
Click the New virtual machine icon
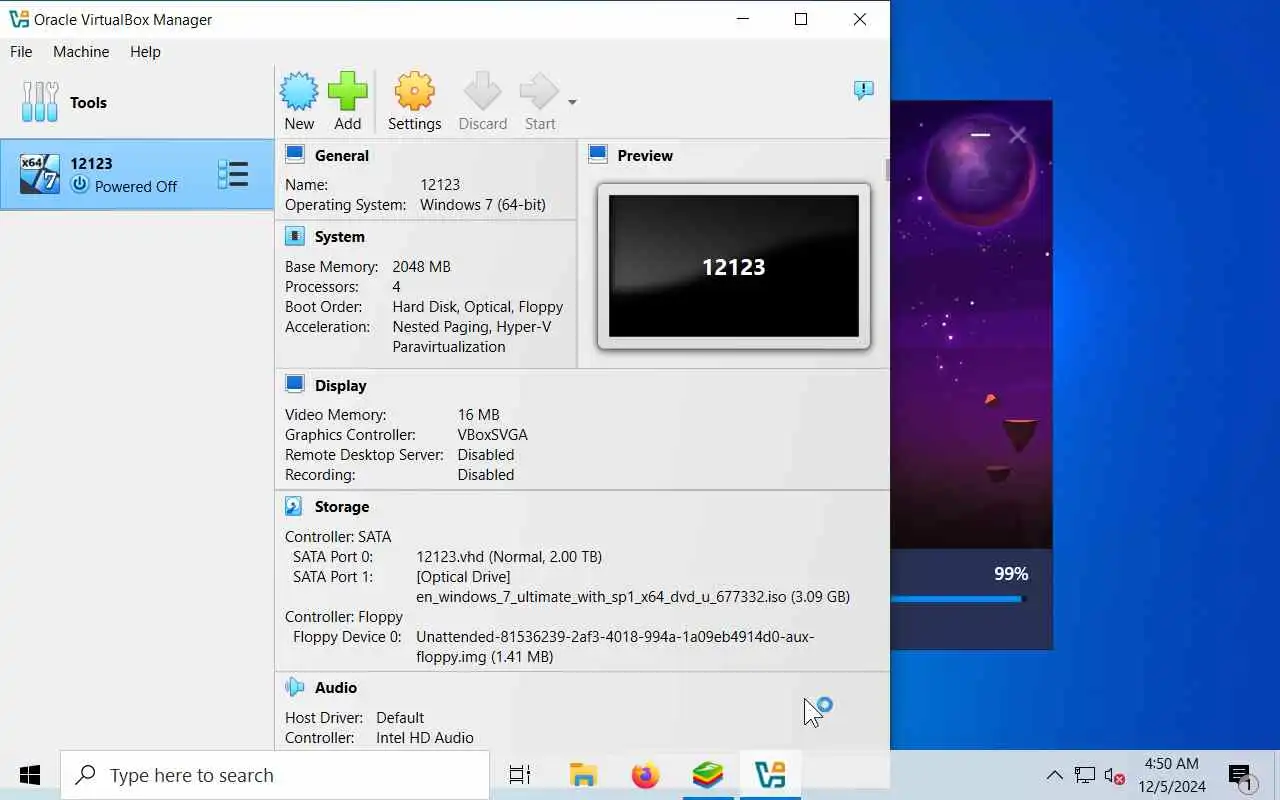[x=299, y=91]
